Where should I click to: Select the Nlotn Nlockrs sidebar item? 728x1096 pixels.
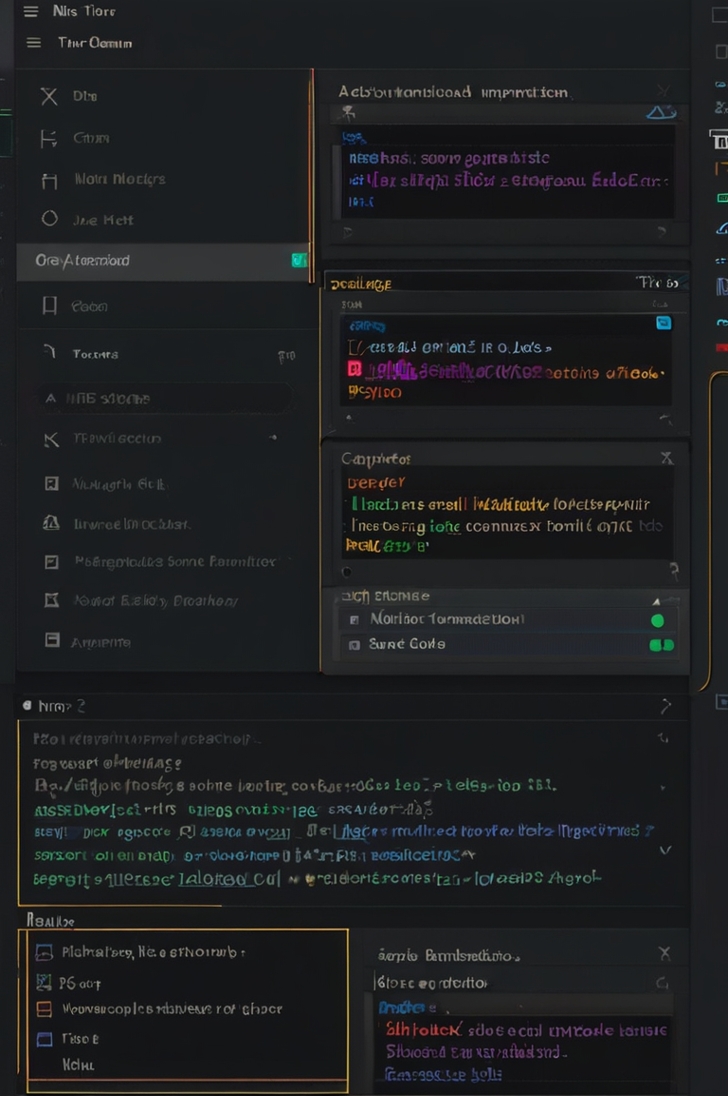pyautogui.click(x=120, y=180)
